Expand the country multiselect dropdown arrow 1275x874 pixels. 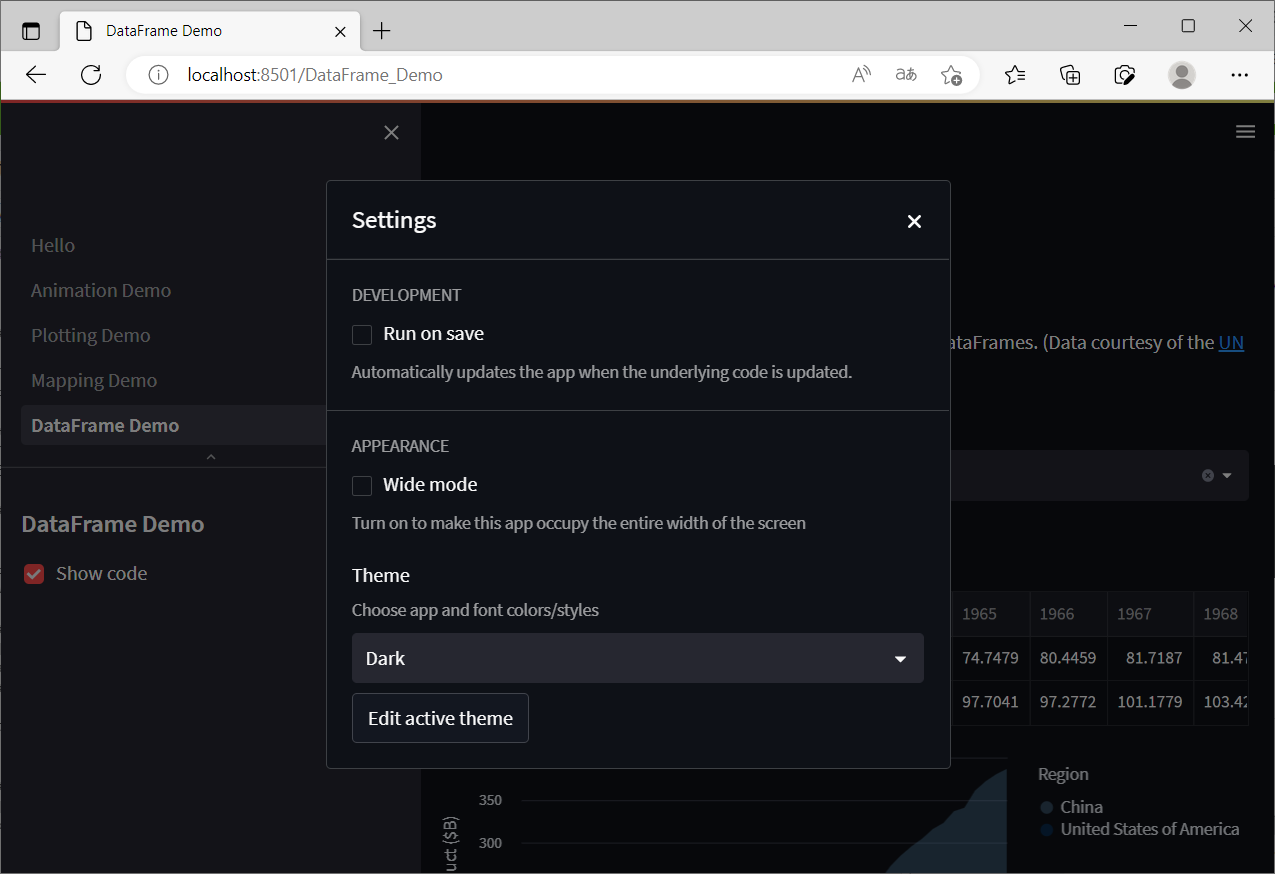point(1227,475)
